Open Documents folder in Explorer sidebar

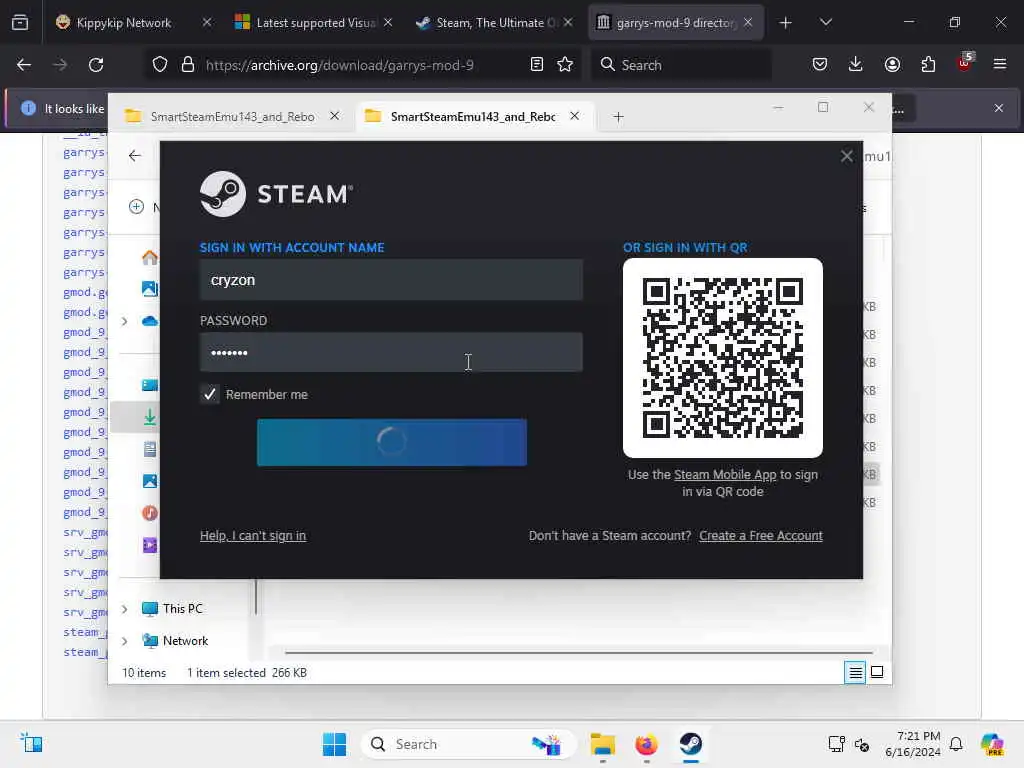click(150, 449)
